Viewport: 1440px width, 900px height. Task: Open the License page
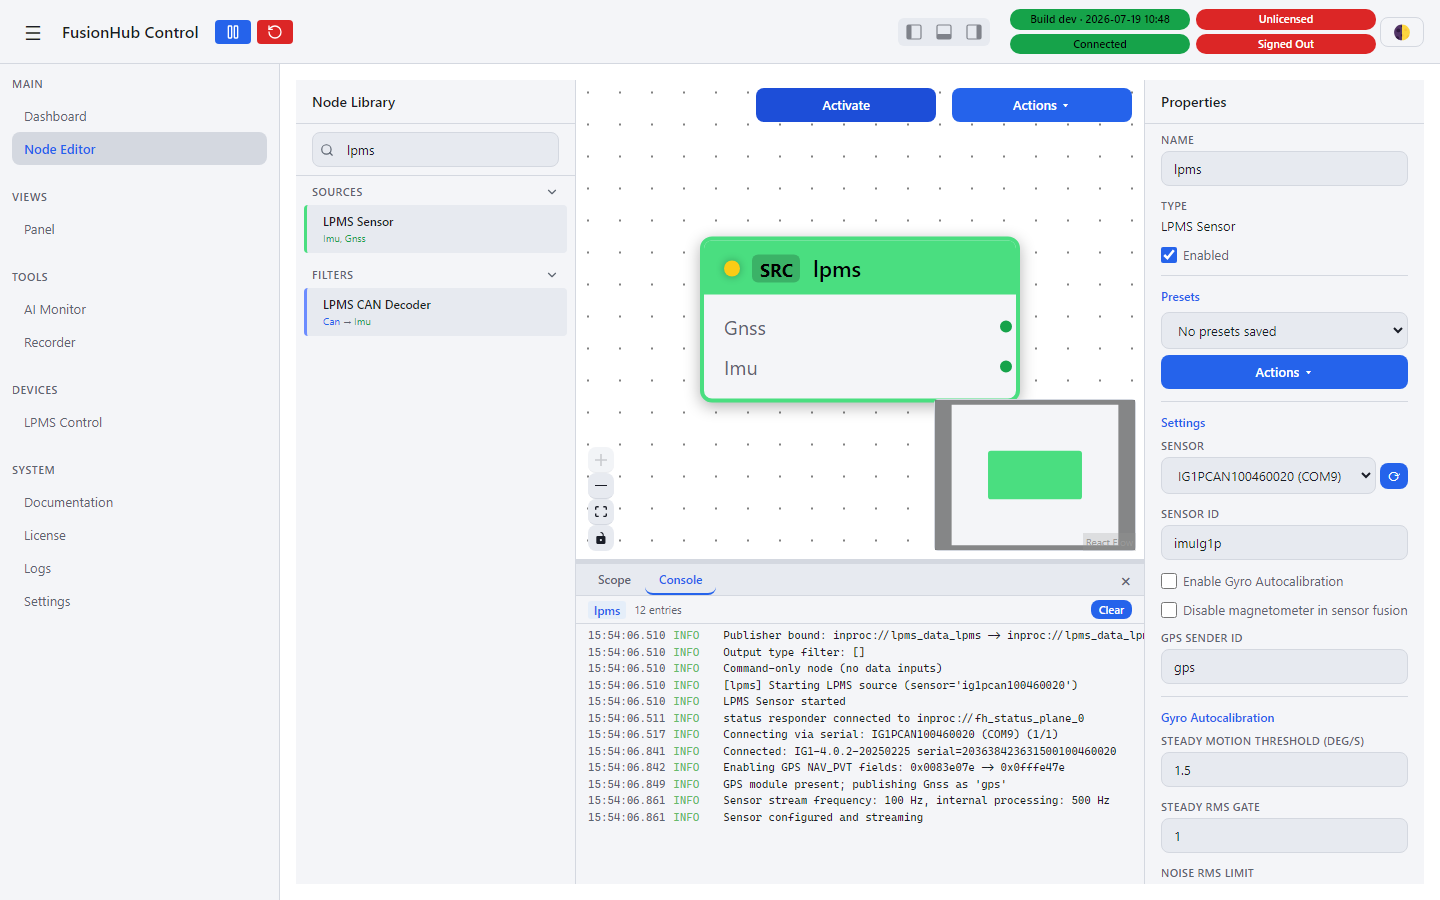tap(139, 535)
